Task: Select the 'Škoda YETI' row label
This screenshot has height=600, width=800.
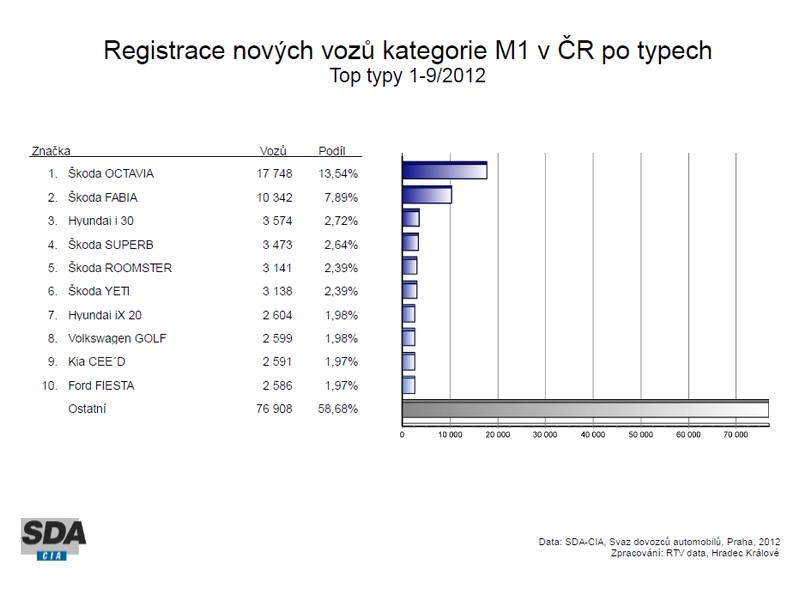Action: click(99, 291)
